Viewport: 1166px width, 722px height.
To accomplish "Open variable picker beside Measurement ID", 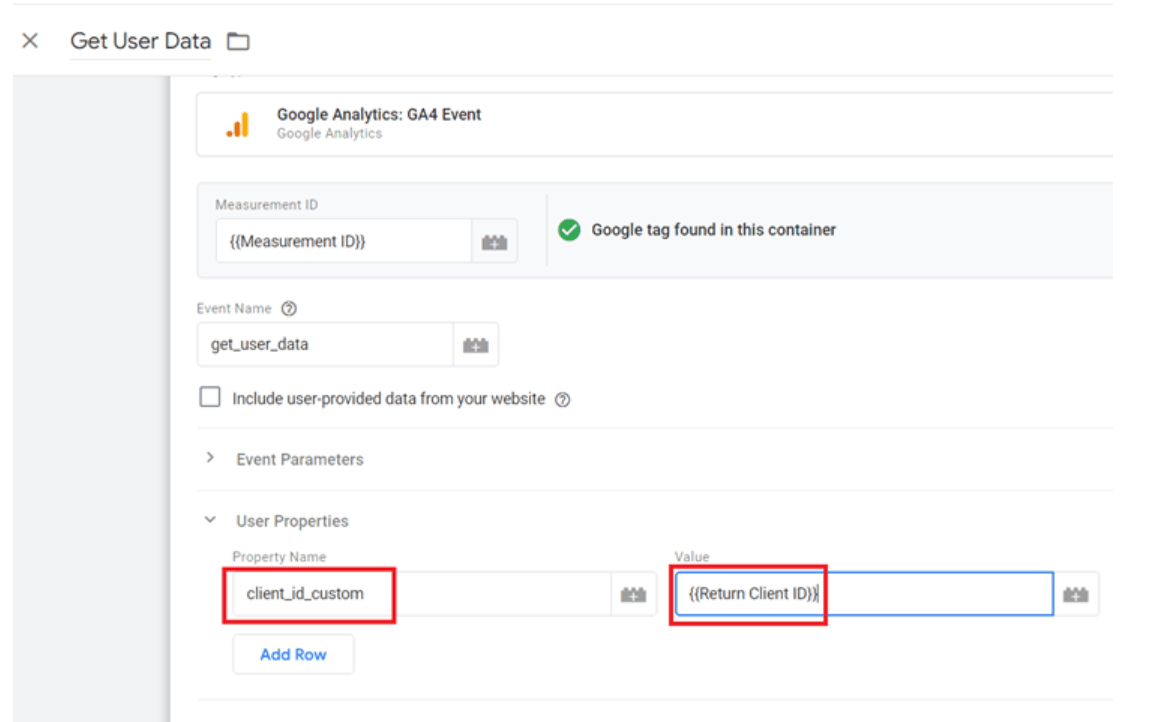I will (495, 242).
